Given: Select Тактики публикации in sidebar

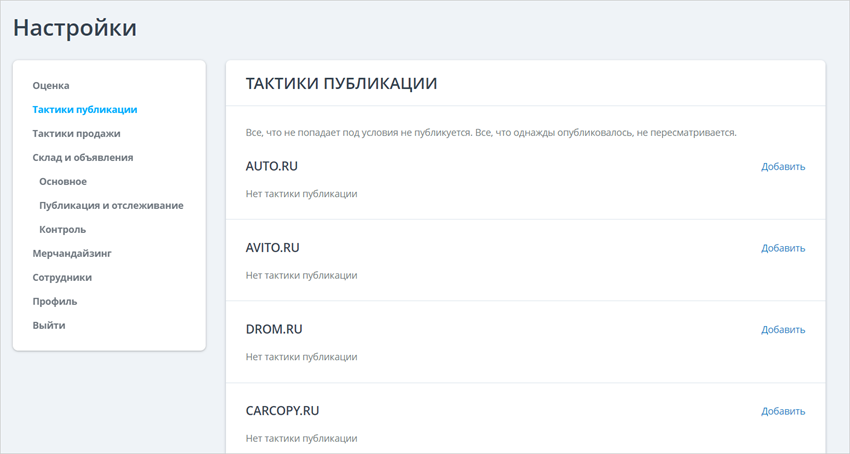Looking at the screenshot, I should click(85, 110).
